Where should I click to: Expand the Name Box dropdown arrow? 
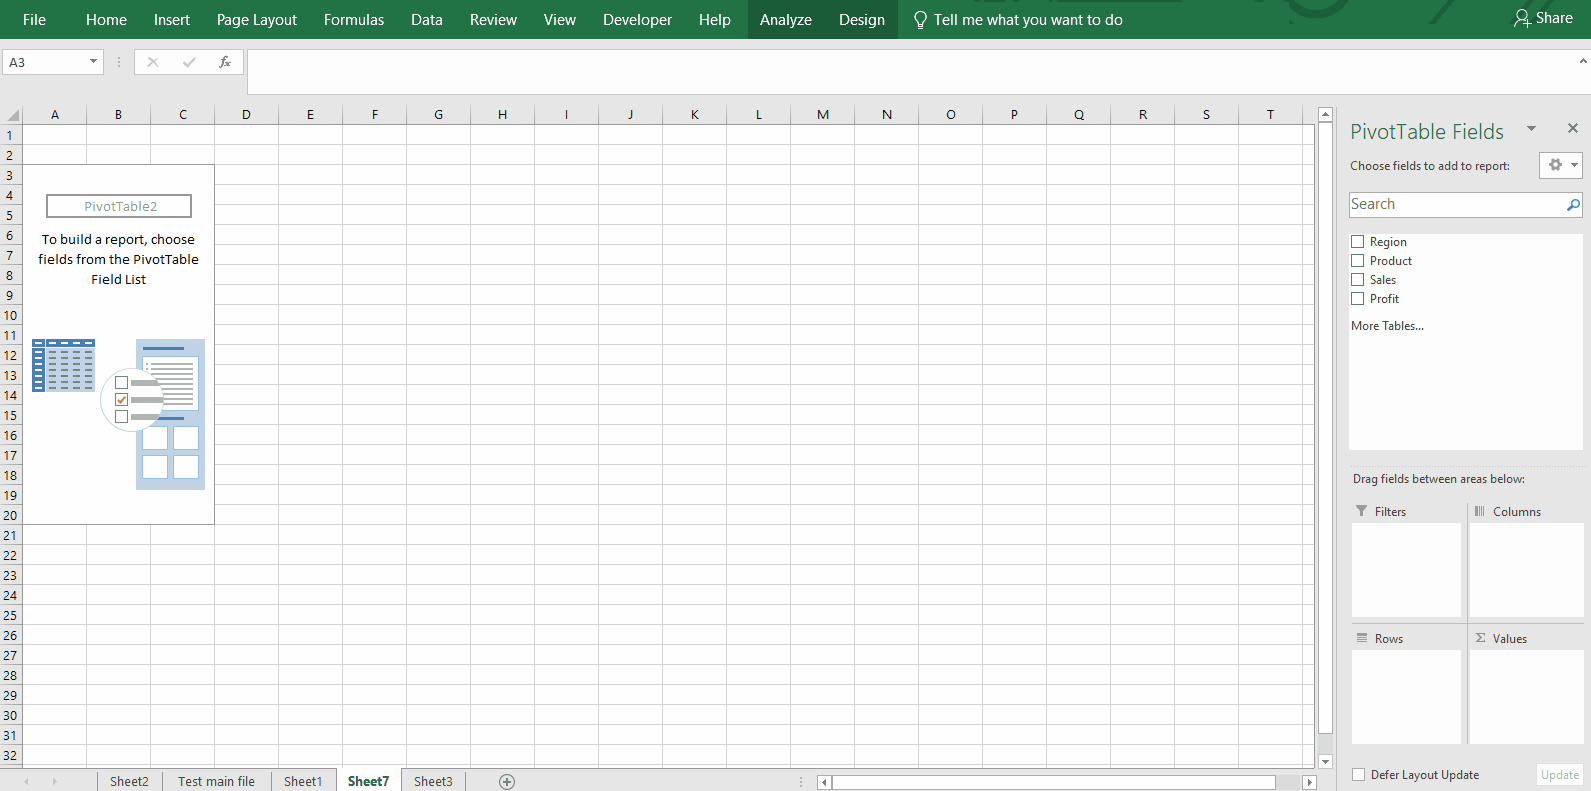point(93,62)
